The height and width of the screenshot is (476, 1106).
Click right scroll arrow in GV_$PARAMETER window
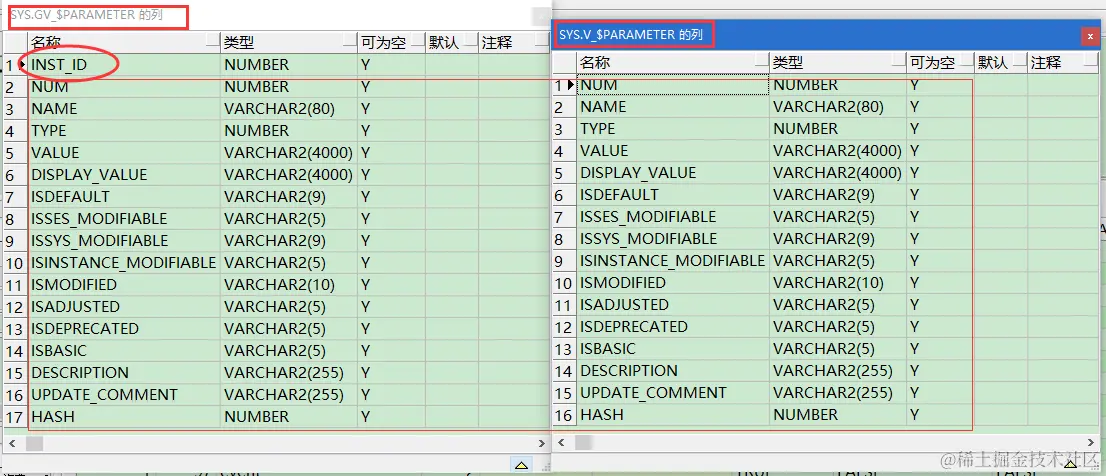[x=542, y=444]
